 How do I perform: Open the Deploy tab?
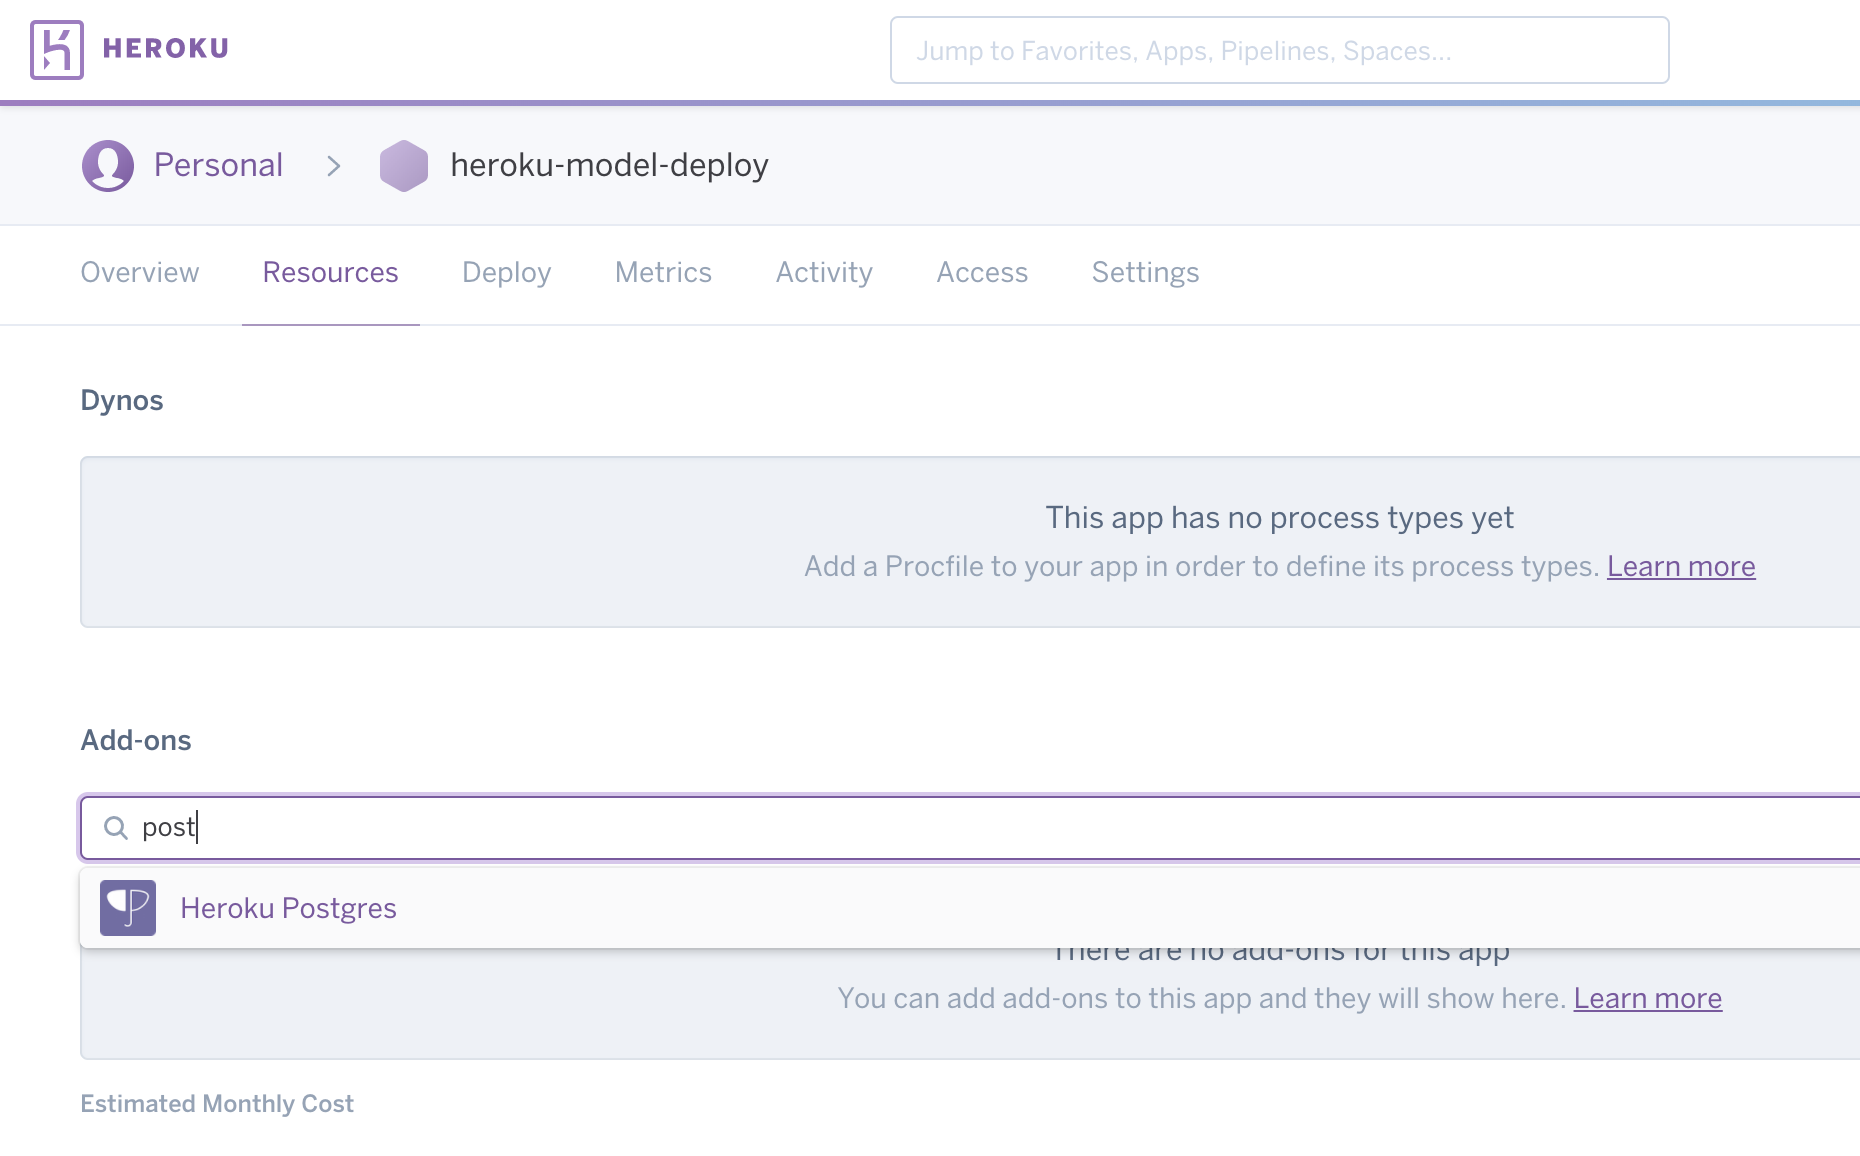[506, 272]
